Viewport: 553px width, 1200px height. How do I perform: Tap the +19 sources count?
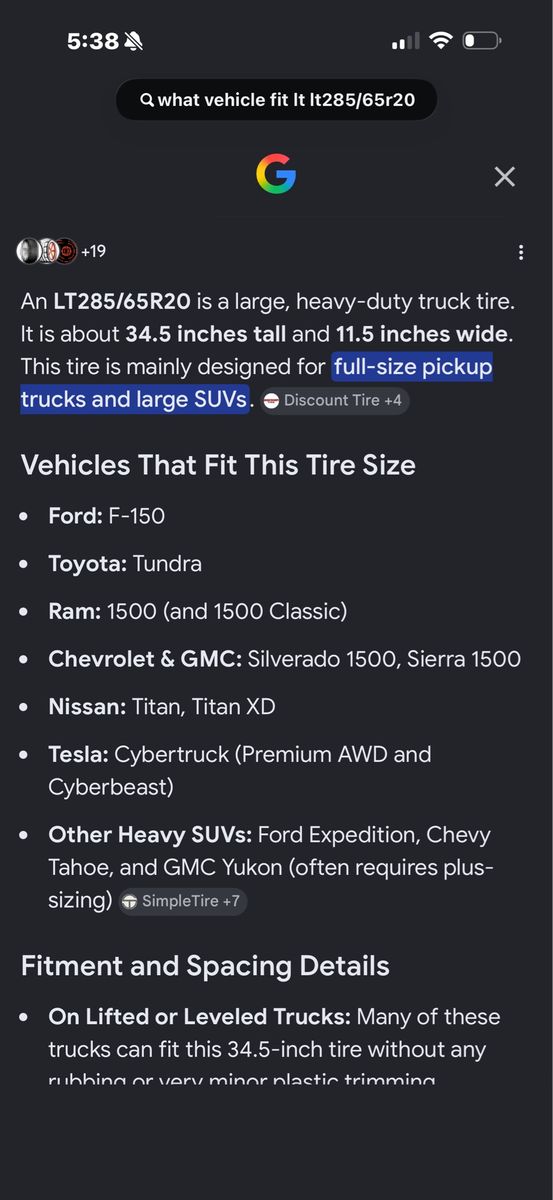pyautogui.click(x=93, y=251)
